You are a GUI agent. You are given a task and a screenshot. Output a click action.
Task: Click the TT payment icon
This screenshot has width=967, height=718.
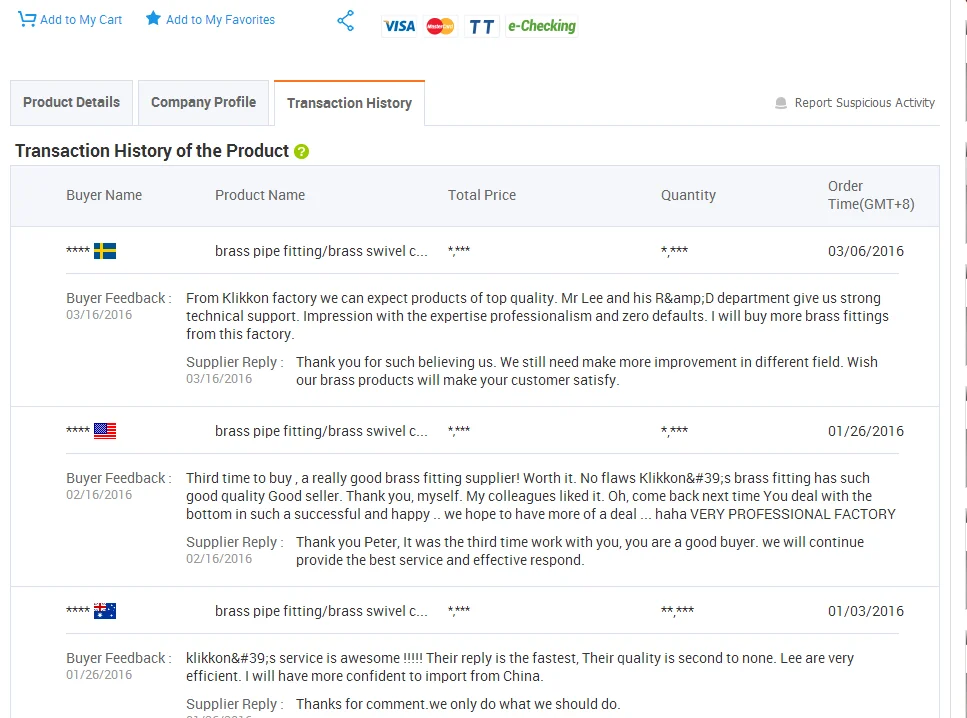pyautogui.click(x=482, y=26)
